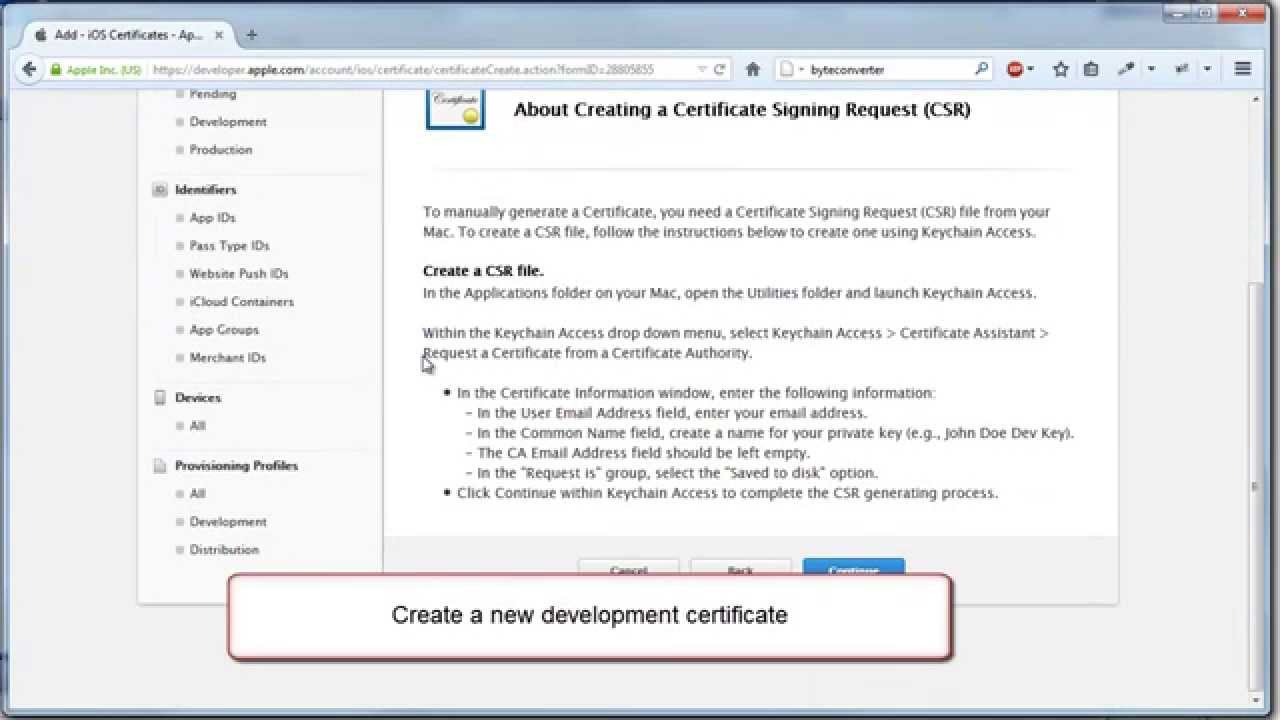
Task: Select All under Devices
Action: tap(198, 426)
